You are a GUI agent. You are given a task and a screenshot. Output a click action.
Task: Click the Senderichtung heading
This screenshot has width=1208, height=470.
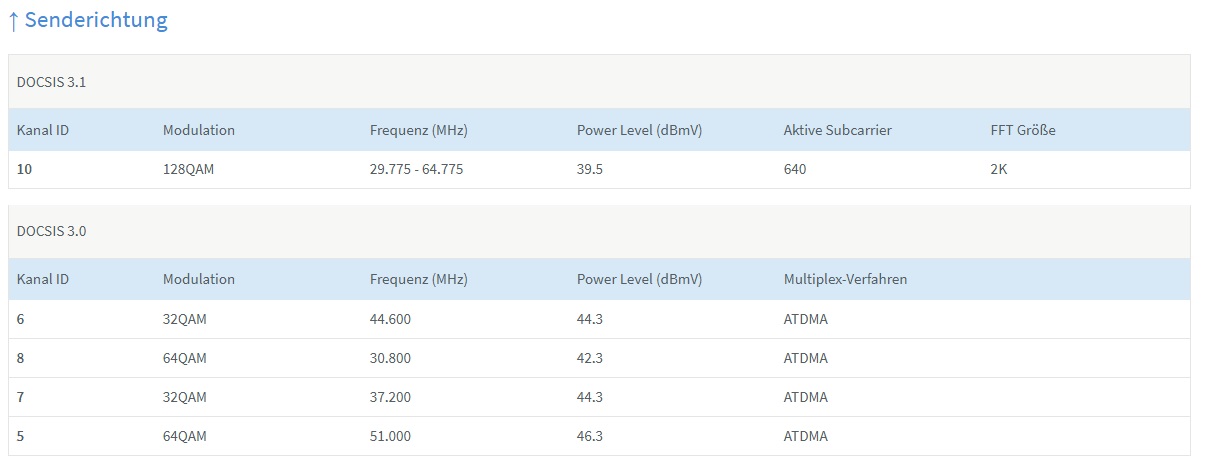pos(96,20)
